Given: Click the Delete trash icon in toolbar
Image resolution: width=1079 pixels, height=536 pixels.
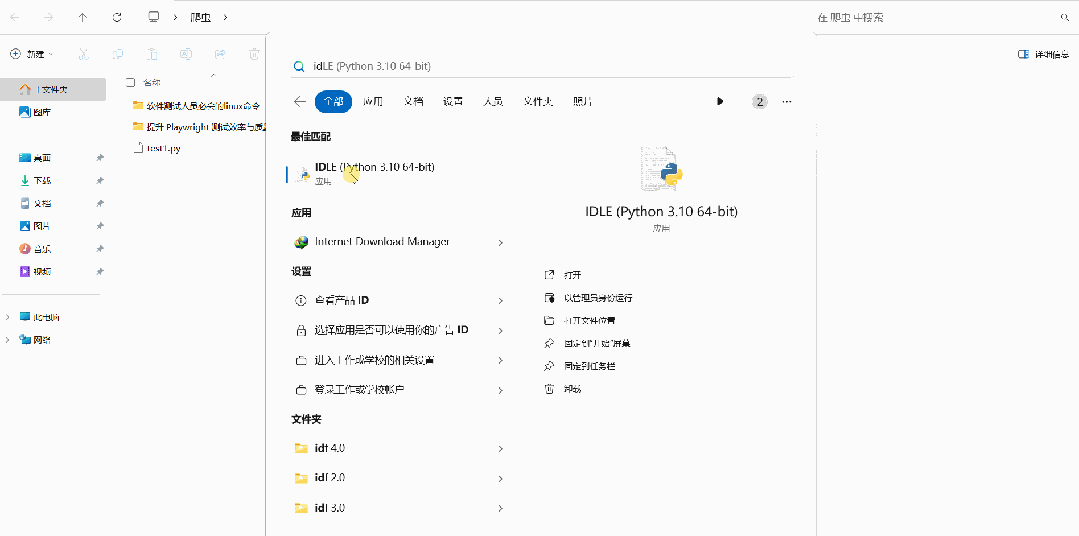Looking at the screenshot, I should pyautogui.click(x=254, y=54).
